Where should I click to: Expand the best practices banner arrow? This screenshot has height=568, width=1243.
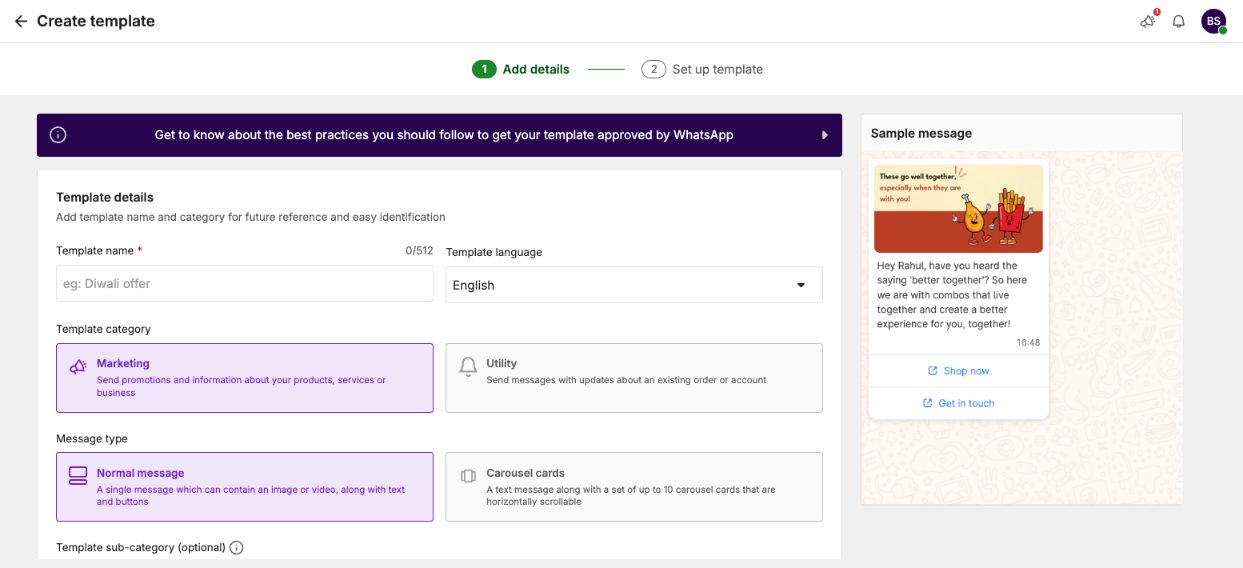coord(825,135)
